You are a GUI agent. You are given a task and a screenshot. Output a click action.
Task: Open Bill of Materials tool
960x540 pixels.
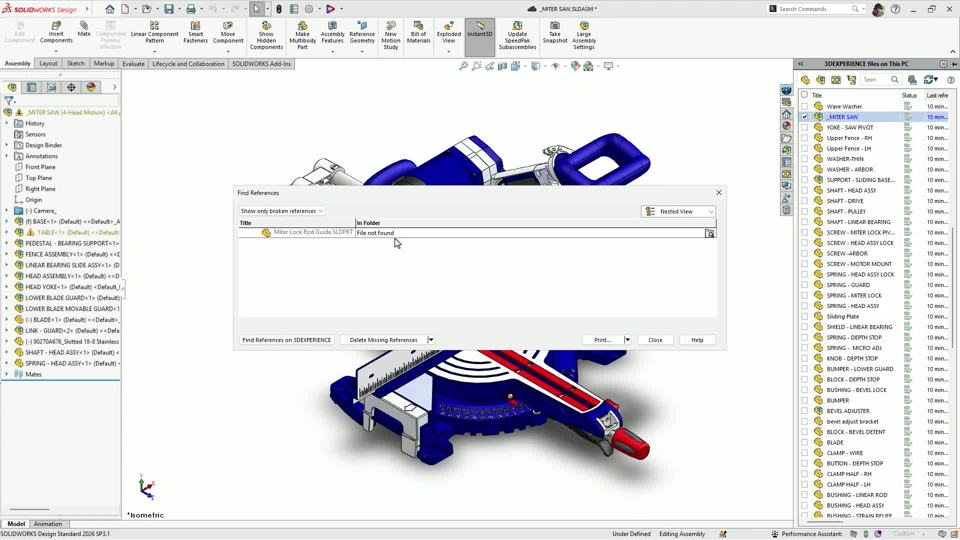click(x=419, y=32)
